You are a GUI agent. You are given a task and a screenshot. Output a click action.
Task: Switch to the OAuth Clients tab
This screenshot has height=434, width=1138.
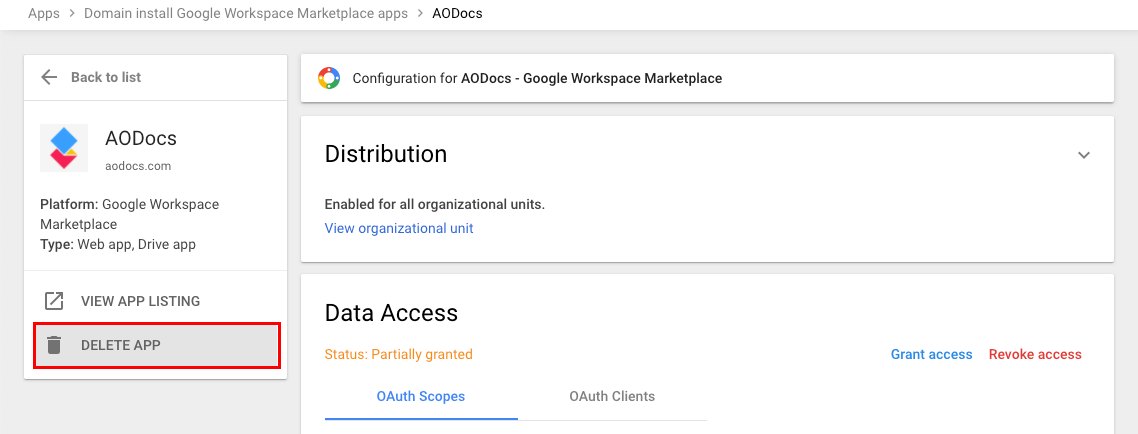click(612, 396)
